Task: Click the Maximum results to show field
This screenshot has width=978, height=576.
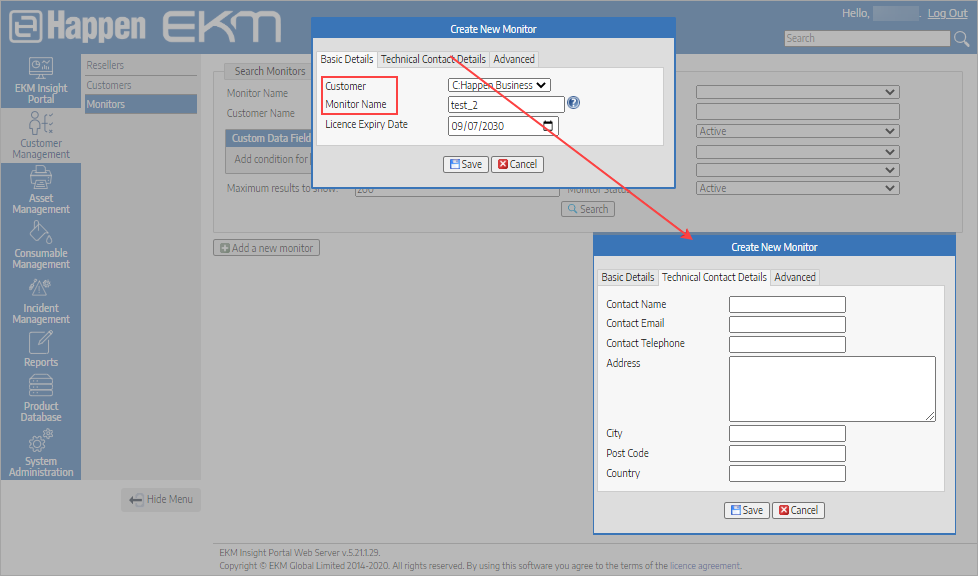Action: click(x=457, y=190)
